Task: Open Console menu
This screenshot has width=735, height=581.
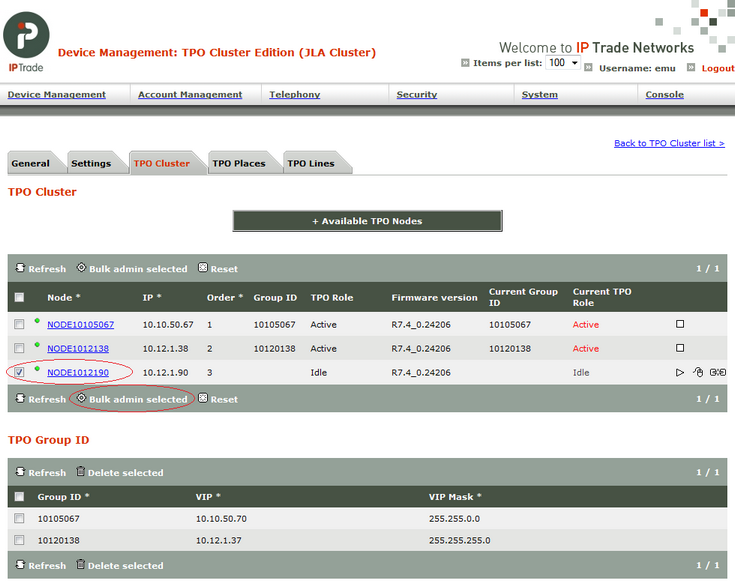Action: coord(664,95)
